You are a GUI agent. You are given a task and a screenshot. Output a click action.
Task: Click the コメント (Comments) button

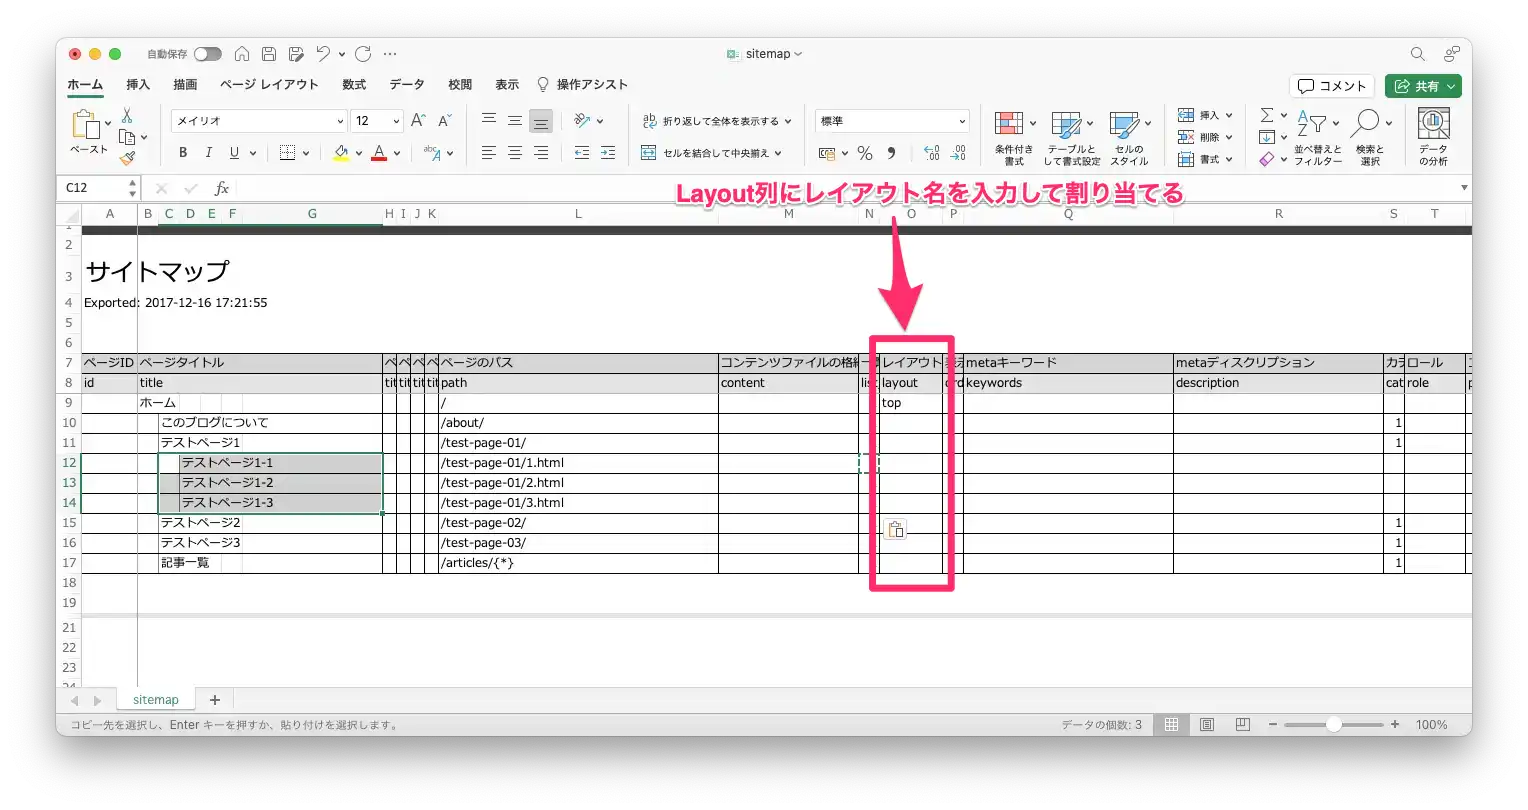(x=1332, y=86)
